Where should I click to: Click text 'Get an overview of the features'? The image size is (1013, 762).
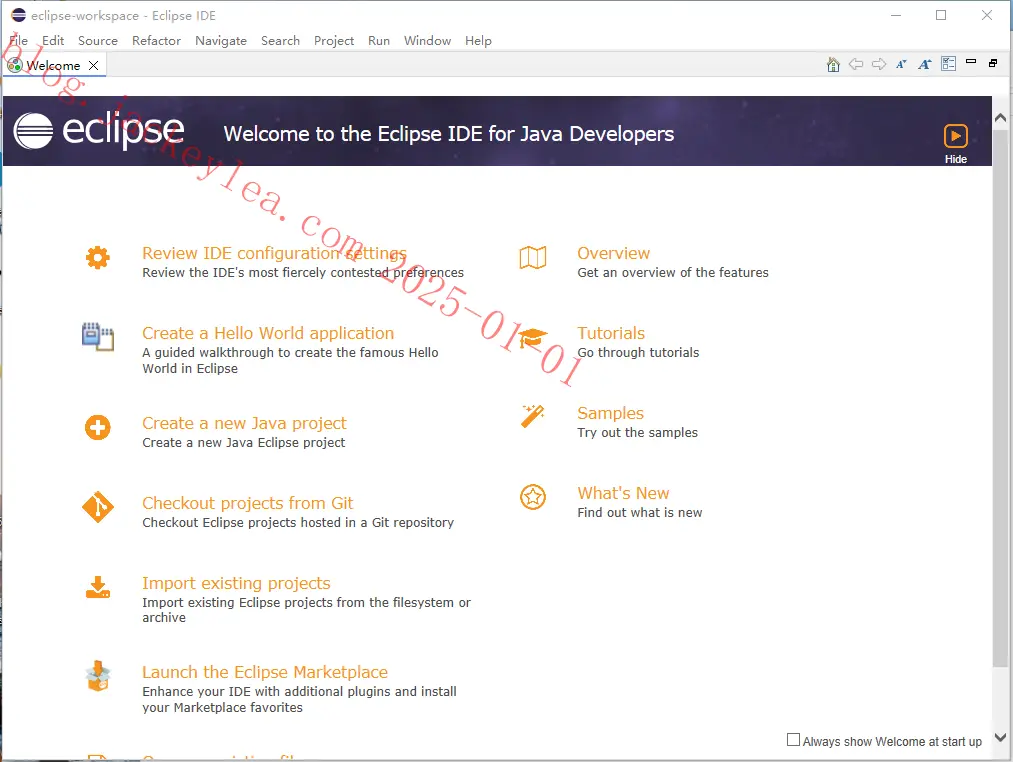[x=673, y=273]
